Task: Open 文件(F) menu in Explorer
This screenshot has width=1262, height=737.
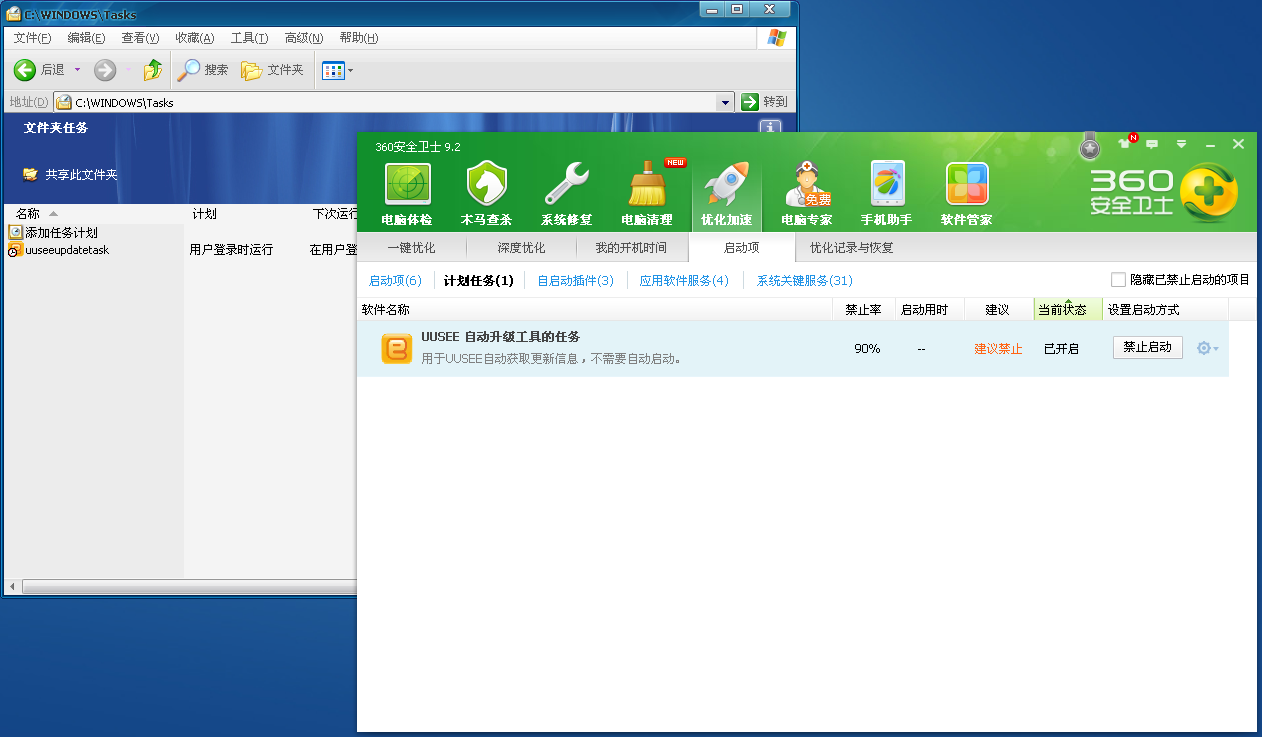Action: click(x=32, y=38)
